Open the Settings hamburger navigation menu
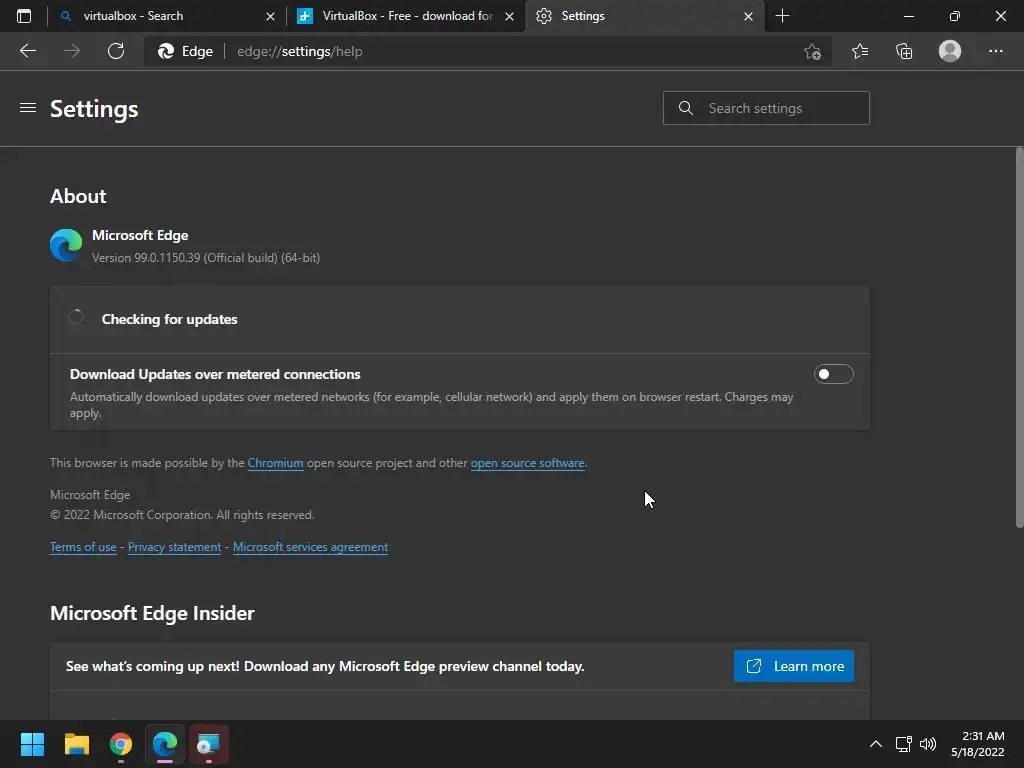The image size is (1024, 768). point(27,108)
